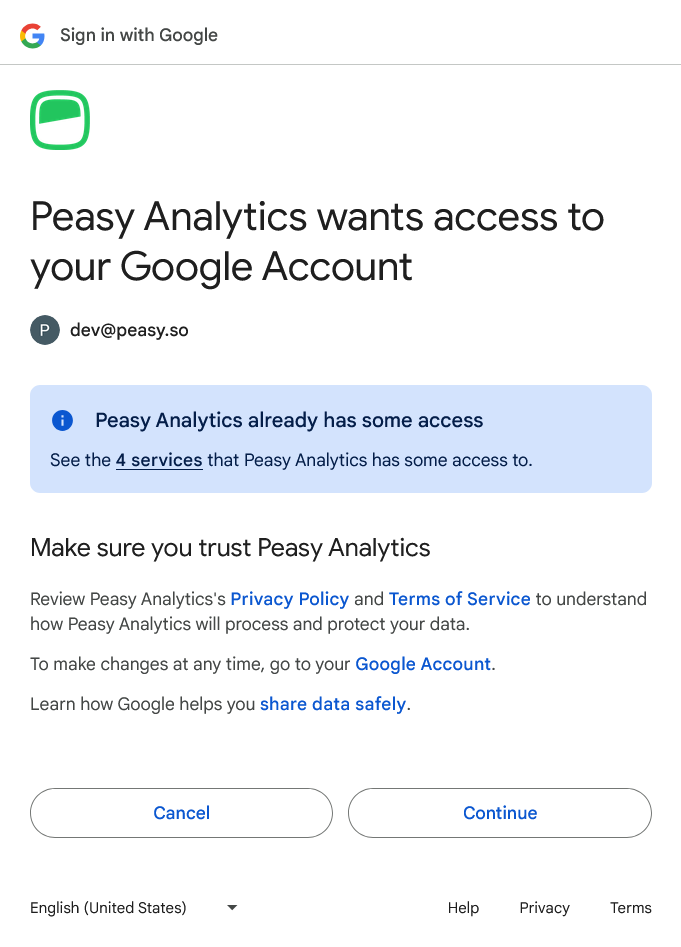Viewport: 681px width, 947px height.
Task: Open the "4 services" link
Action: click(x=159, y=461)
